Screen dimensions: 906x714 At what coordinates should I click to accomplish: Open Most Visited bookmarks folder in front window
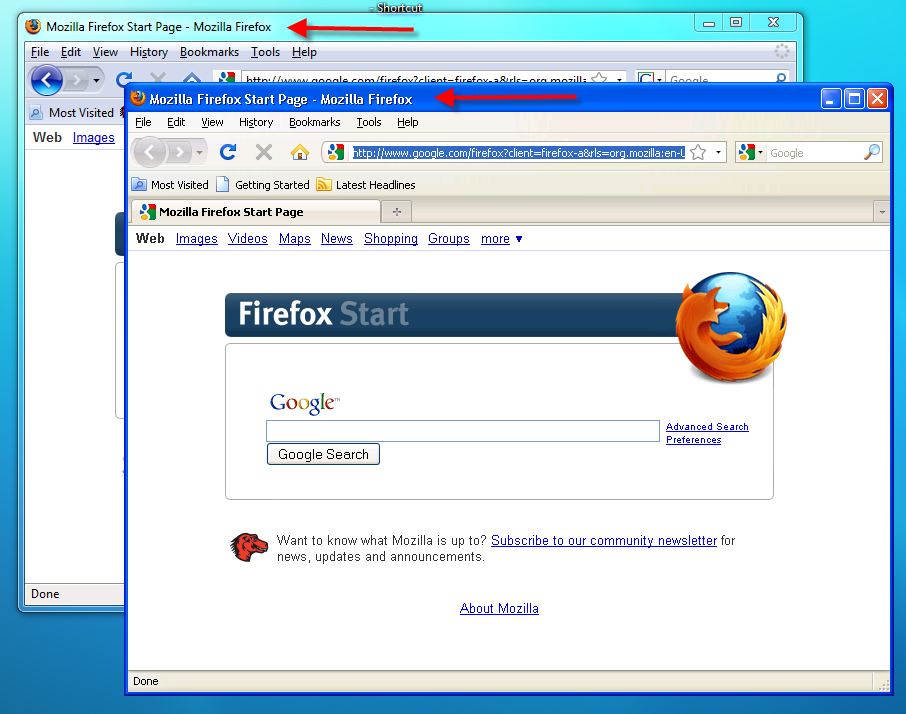pyautogui.click(x=170, y=185)
